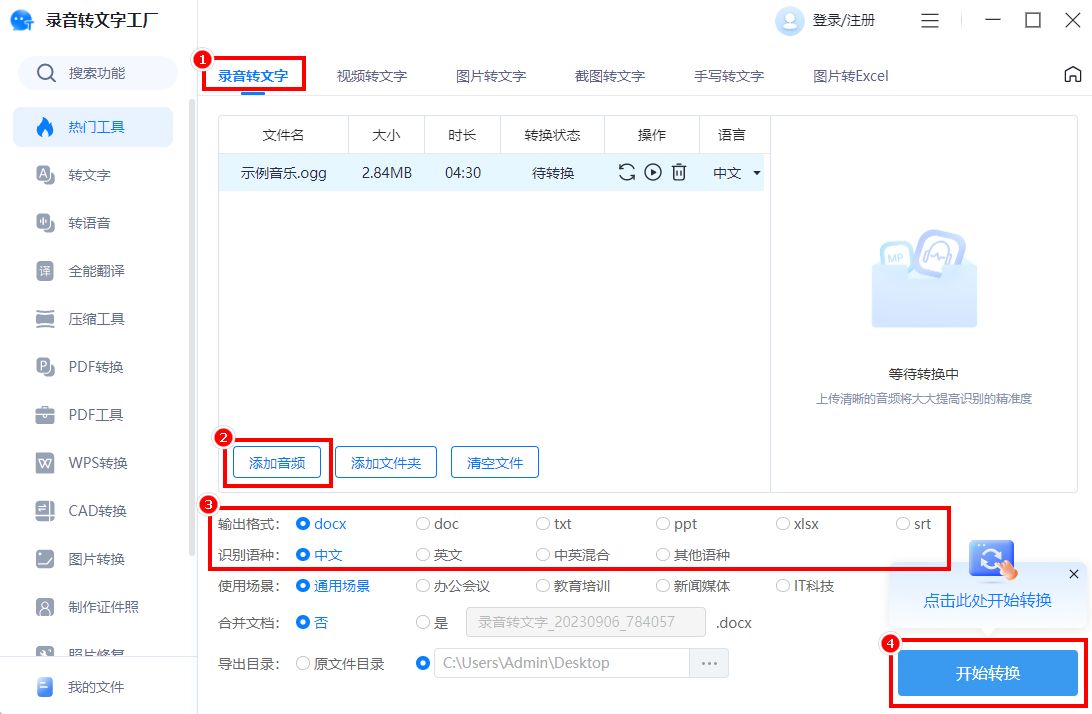Screen dimensions: 1092x714
Task: Play the 示例音乐.ogg audio
Action: 653,172
